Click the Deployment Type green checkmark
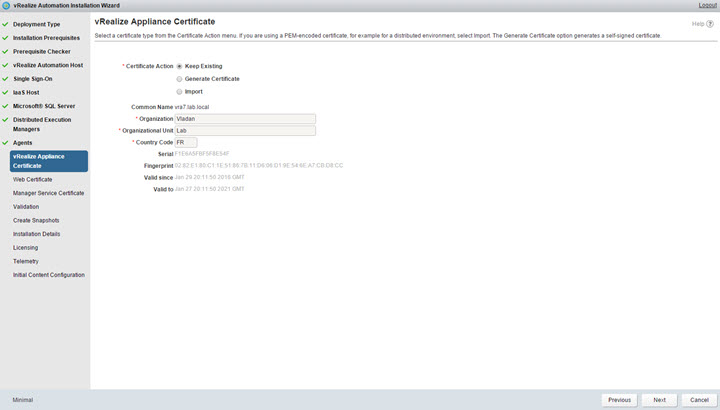 click(x=5, y=24)
